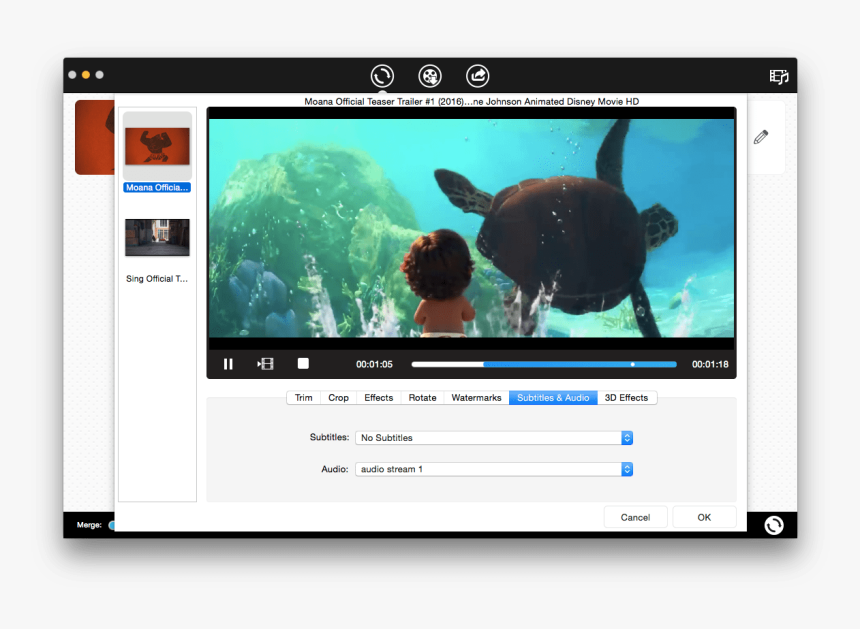Click the video progress slider
This screenshot has height=629, width=860.
(x=545, y=363)
